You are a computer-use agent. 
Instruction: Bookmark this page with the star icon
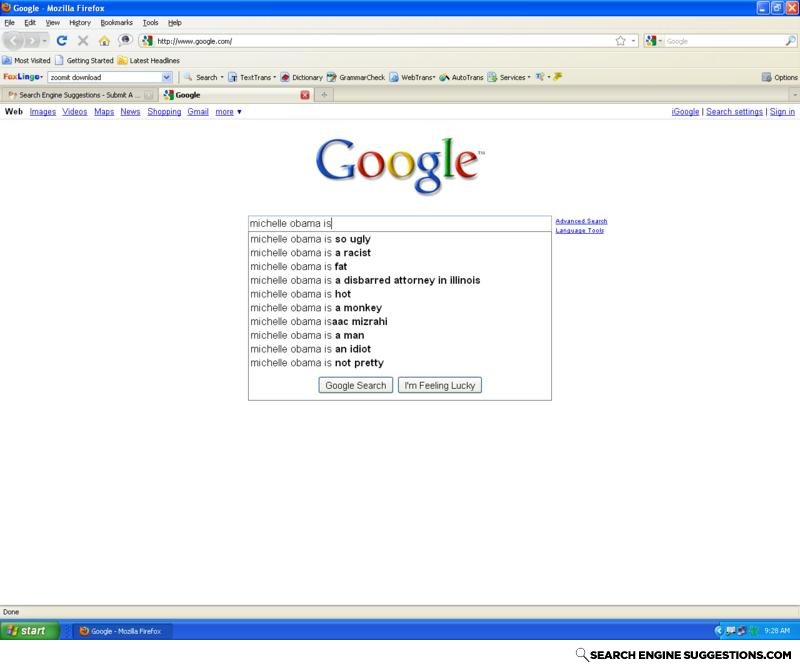coord(620,41)
